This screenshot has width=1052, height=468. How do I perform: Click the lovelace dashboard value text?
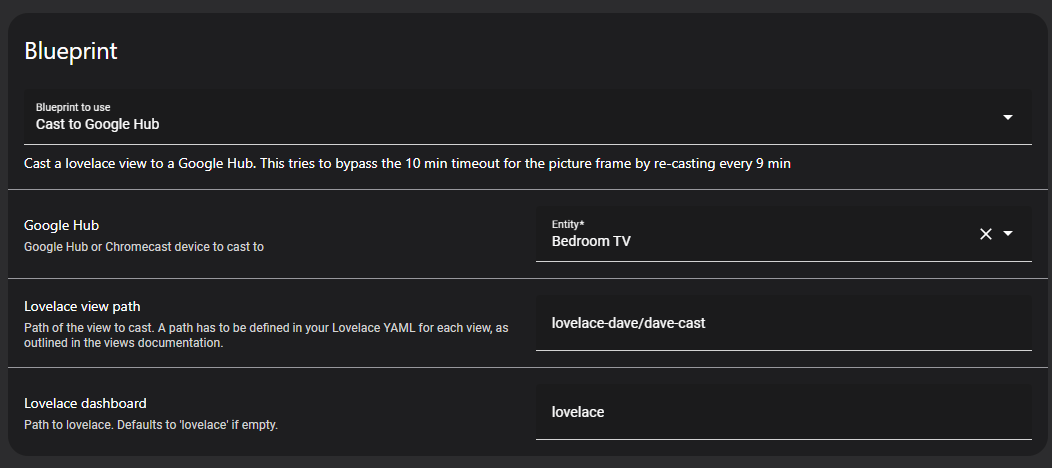tap(578, 412)
